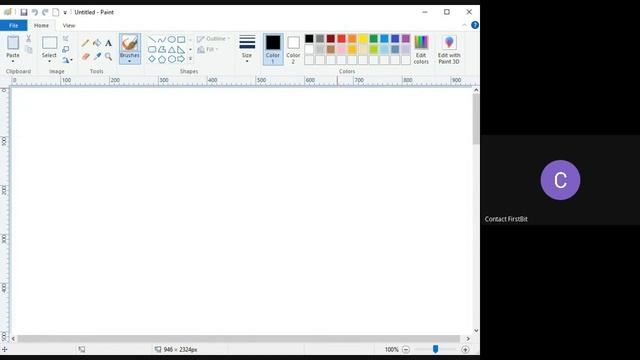Click the zoom in plus button
The height and width of the screenshot is (360, 640).
click(x=465, y=349)
